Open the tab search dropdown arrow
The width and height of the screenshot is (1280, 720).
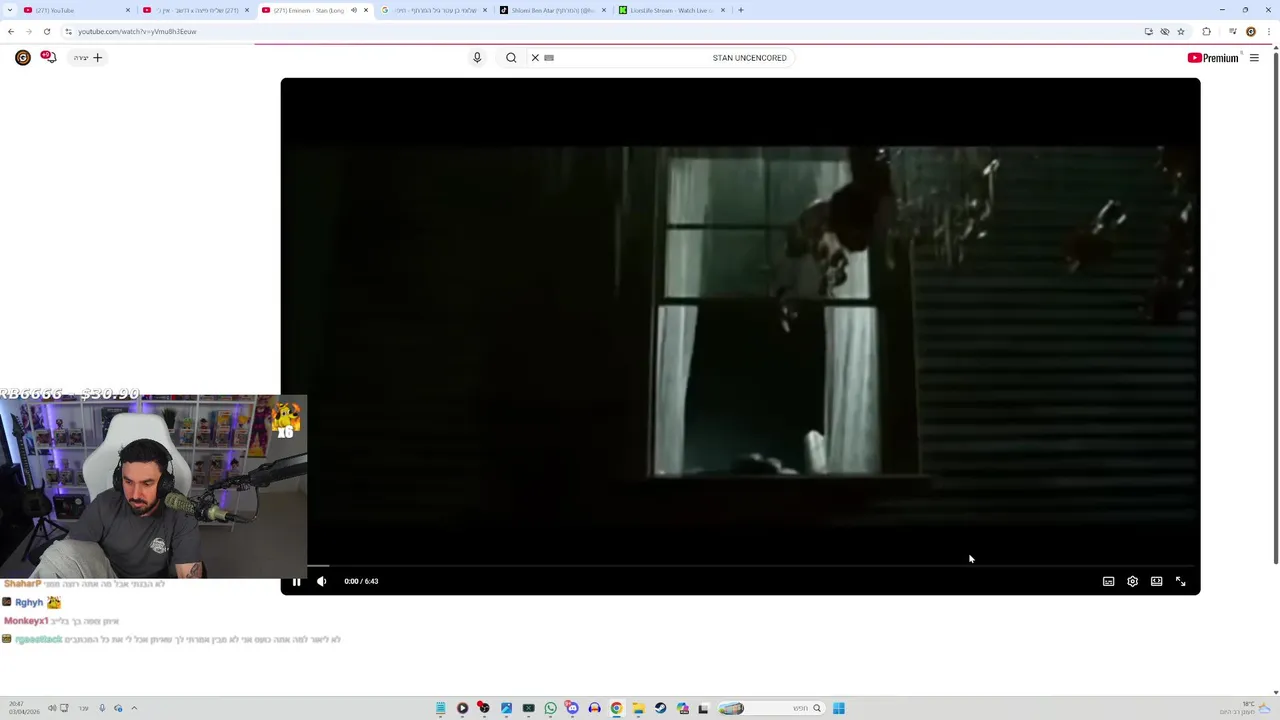click(x=10, y=10)
